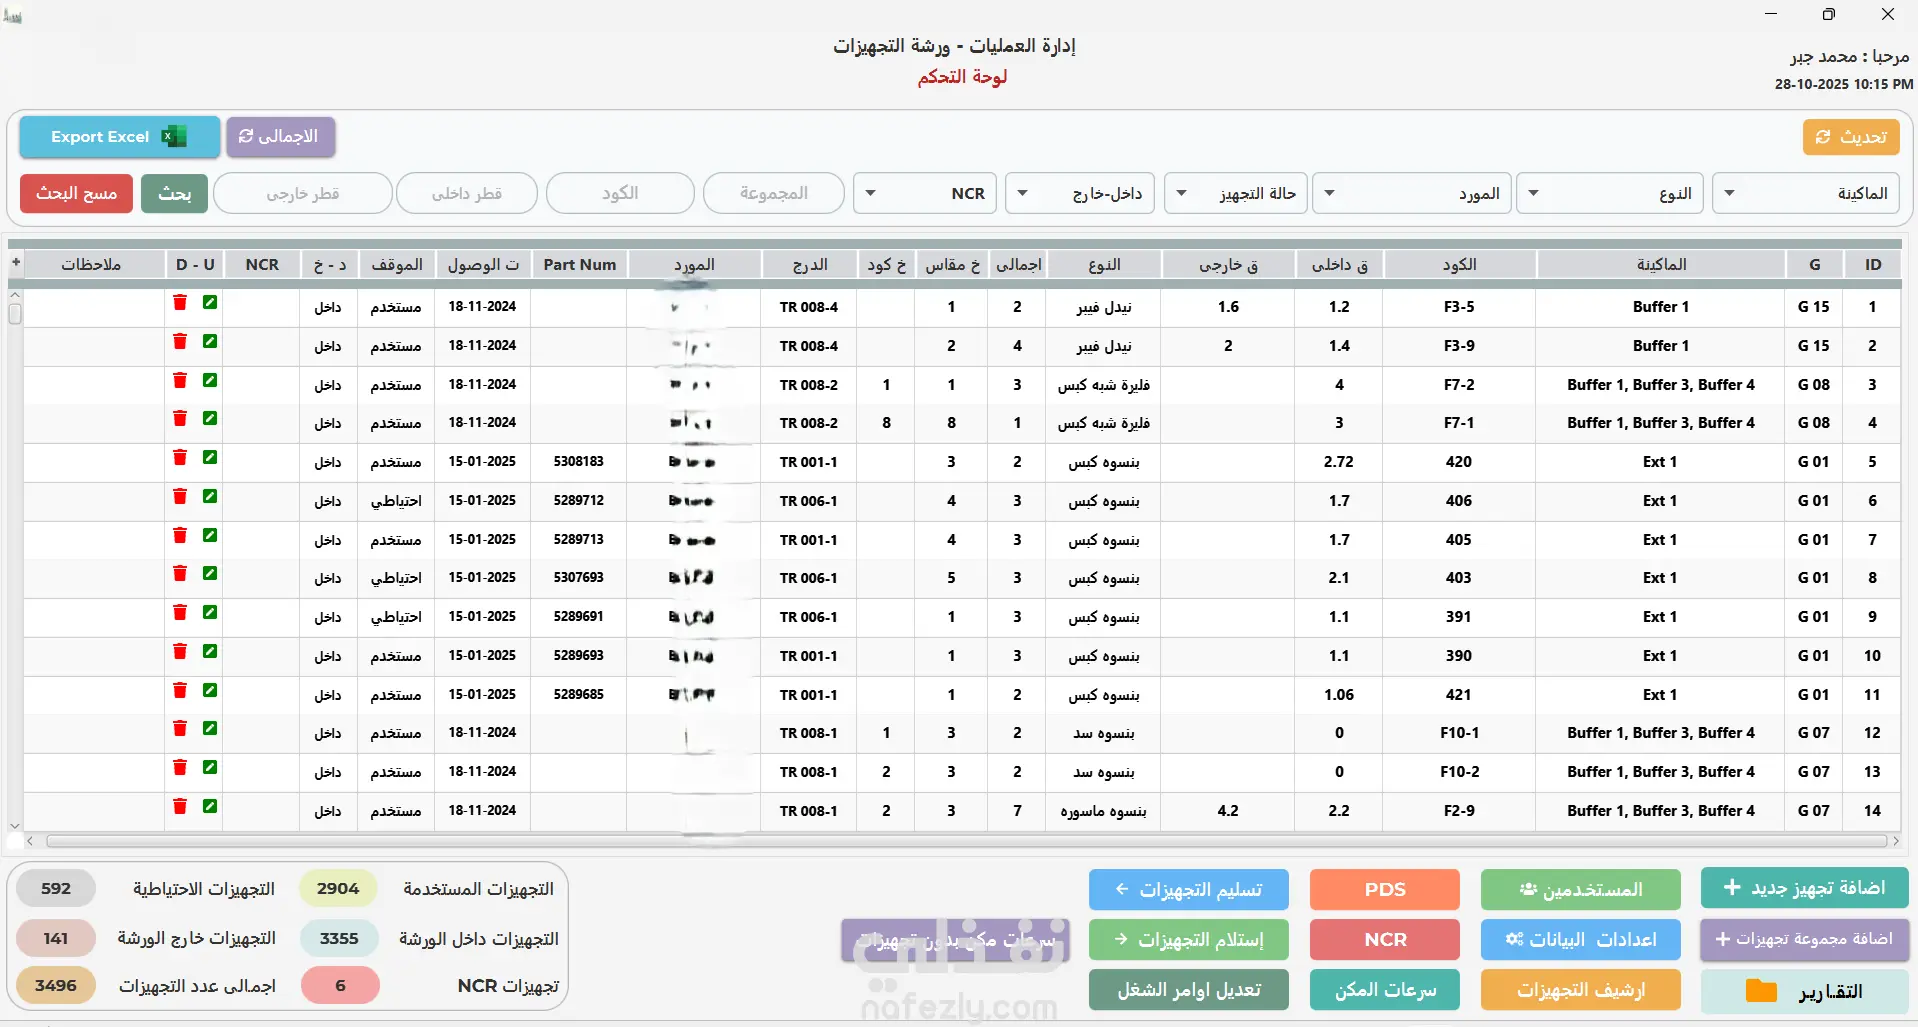Image resolution: width=1918 pixels, height=1027 pixels.
Task: Click the green edit icon in row 6
Action: (210, 496)
